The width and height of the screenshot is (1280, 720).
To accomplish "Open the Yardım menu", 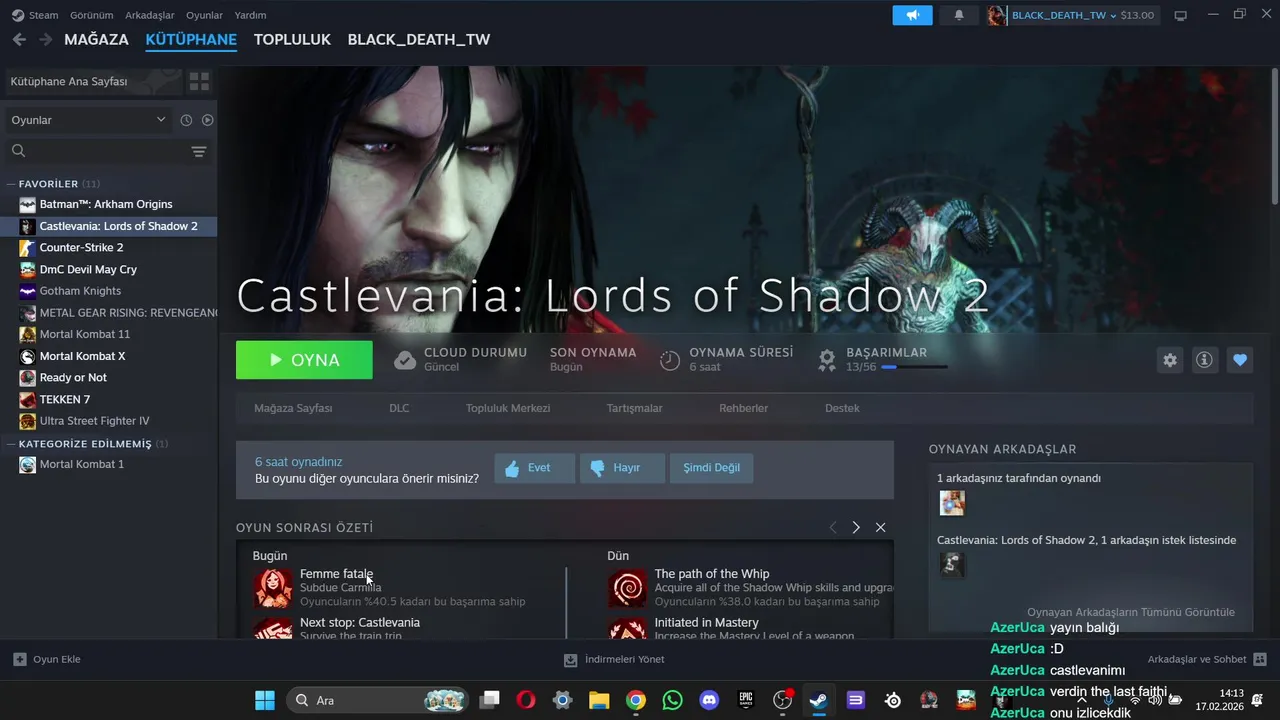I will click(x=250, y=15).
